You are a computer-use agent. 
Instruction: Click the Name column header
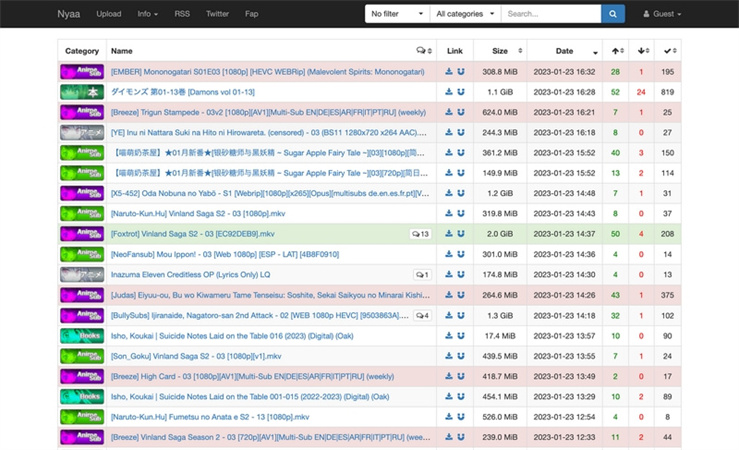pos(122,50)
